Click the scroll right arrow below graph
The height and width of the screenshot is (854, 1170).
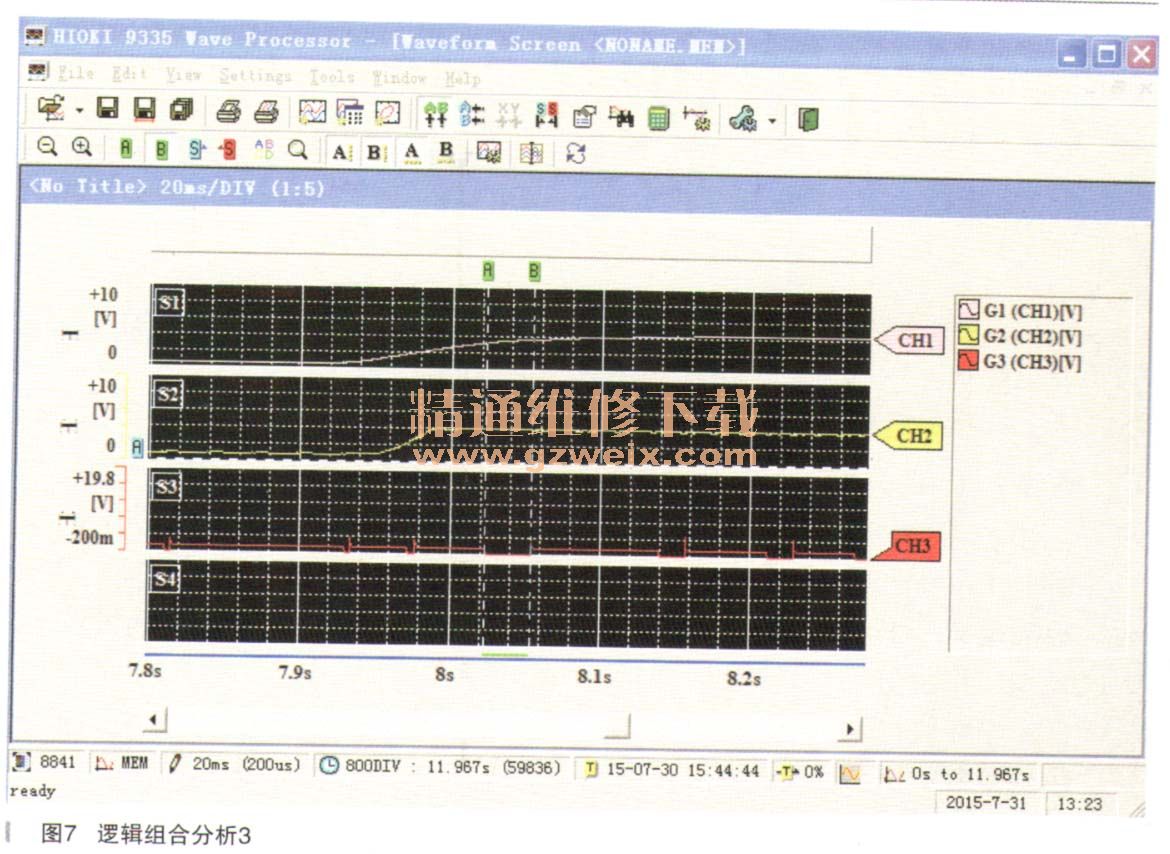[850, 729]
